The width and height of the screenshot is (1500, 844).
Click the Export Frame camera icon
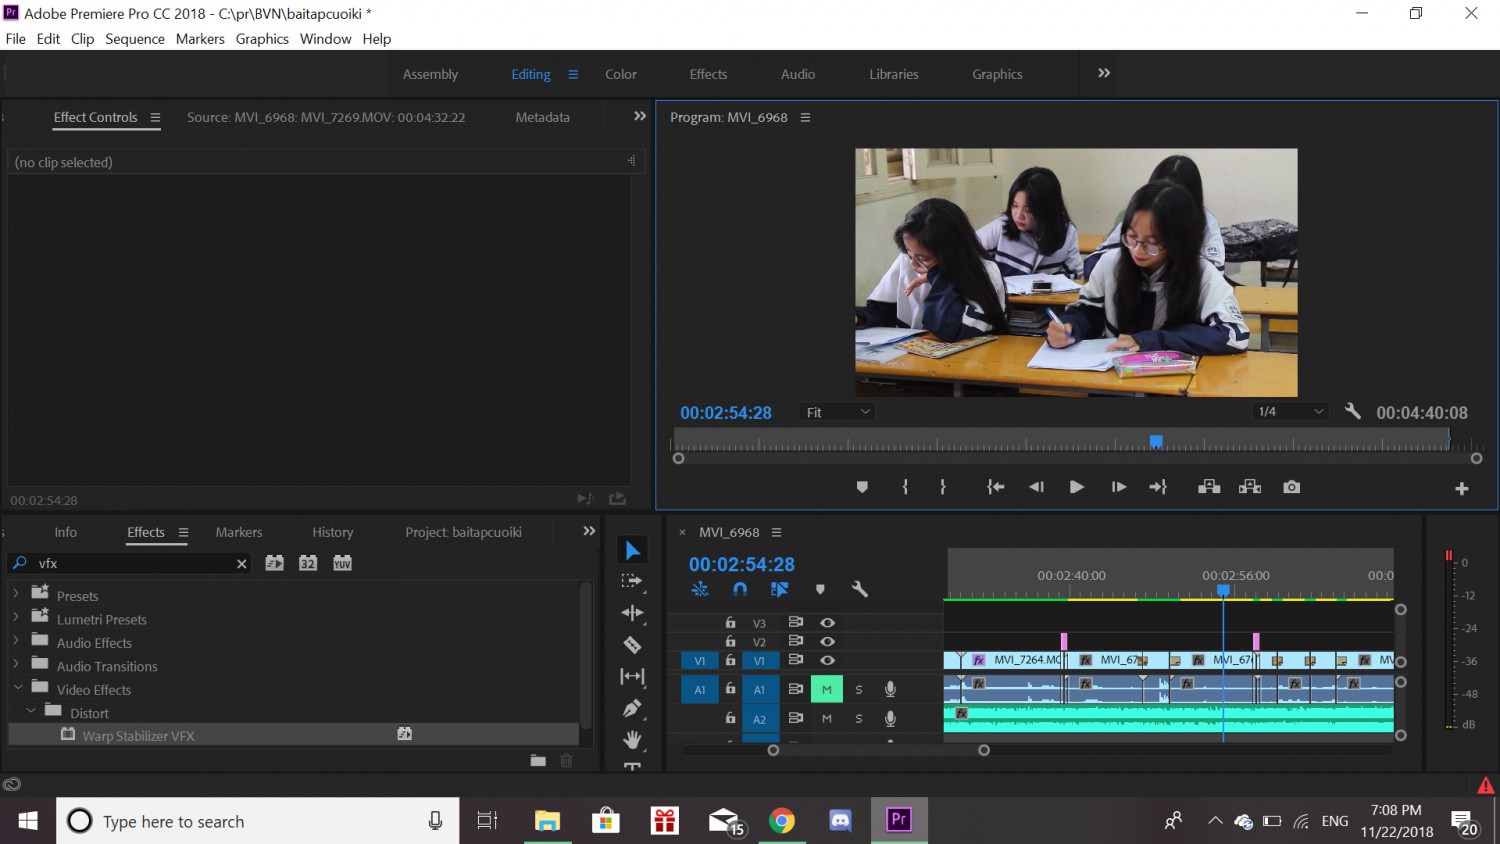(x=1292, y=487)
